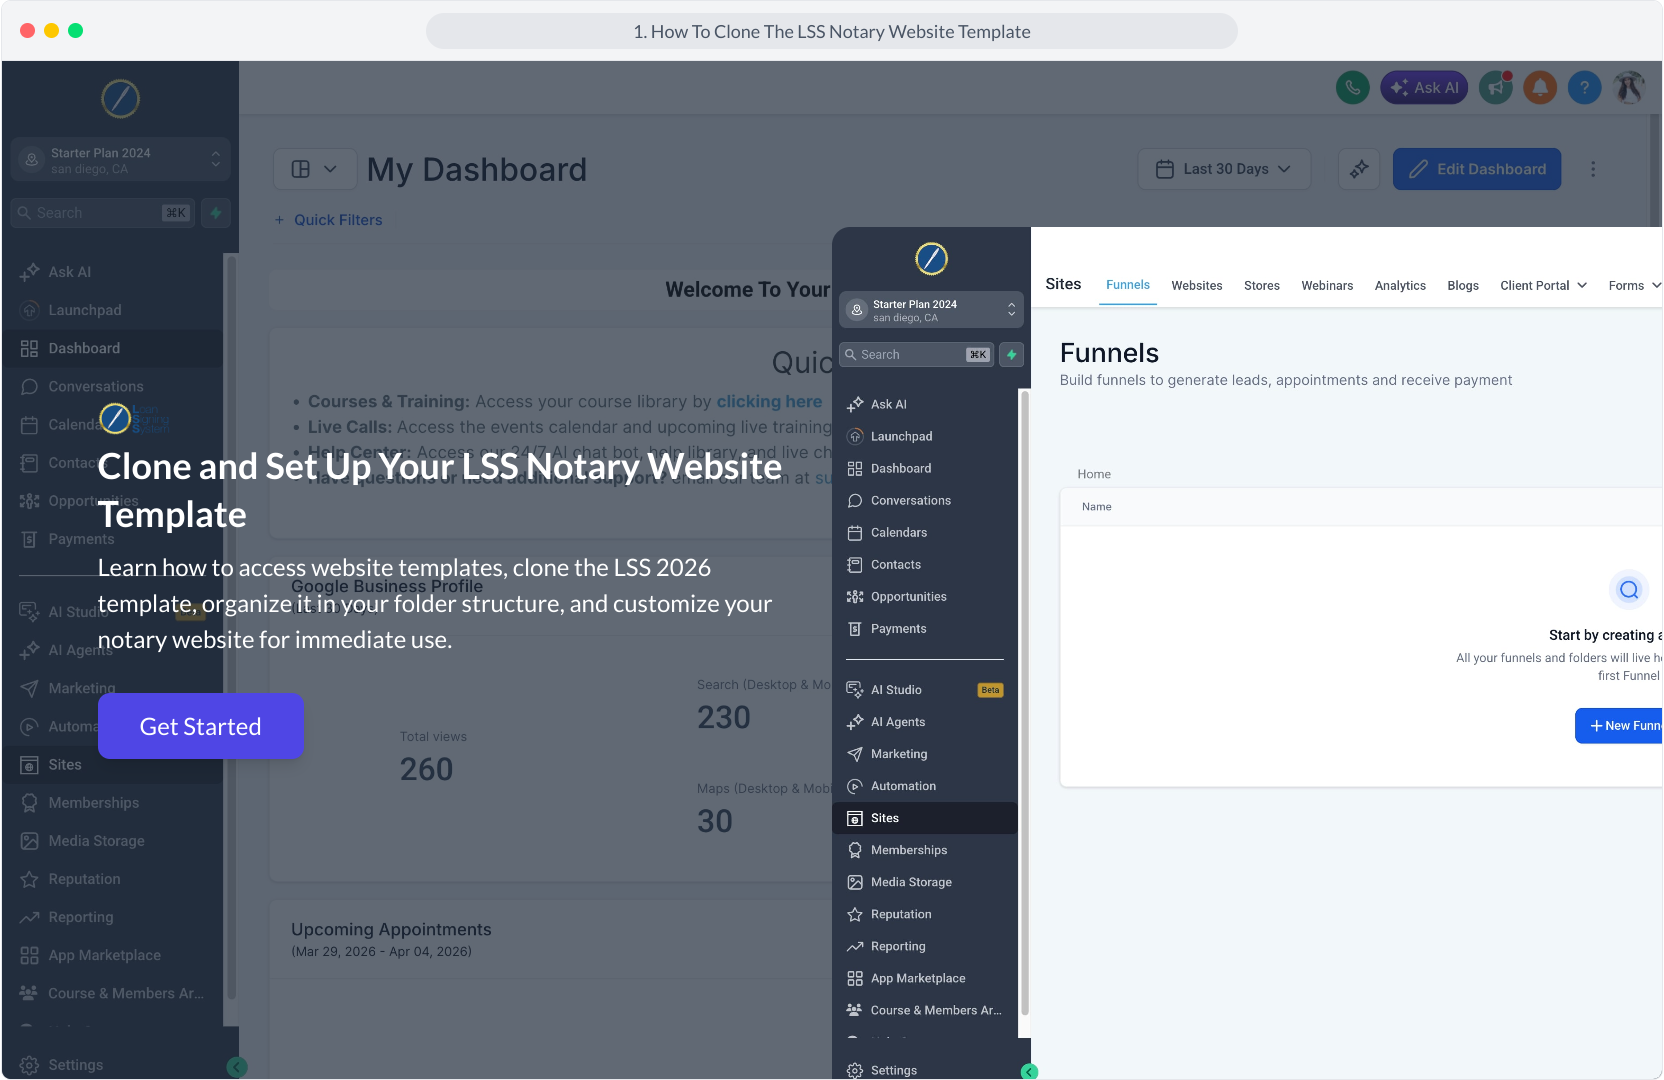Image resolution: width=1664 pixels, height=1080 pixels.
Task: Select Sites in the Sites panel sidebar
Action: (924, 818)
